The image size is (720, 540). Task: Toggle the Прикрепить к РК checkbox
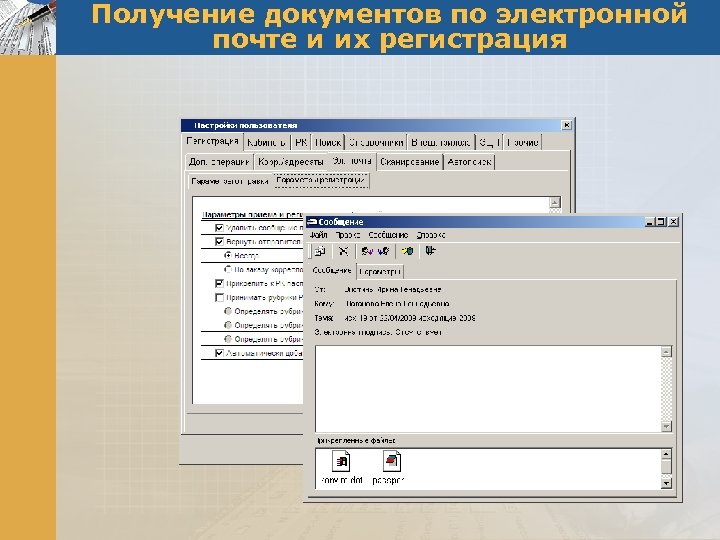[x=219, y=283]
